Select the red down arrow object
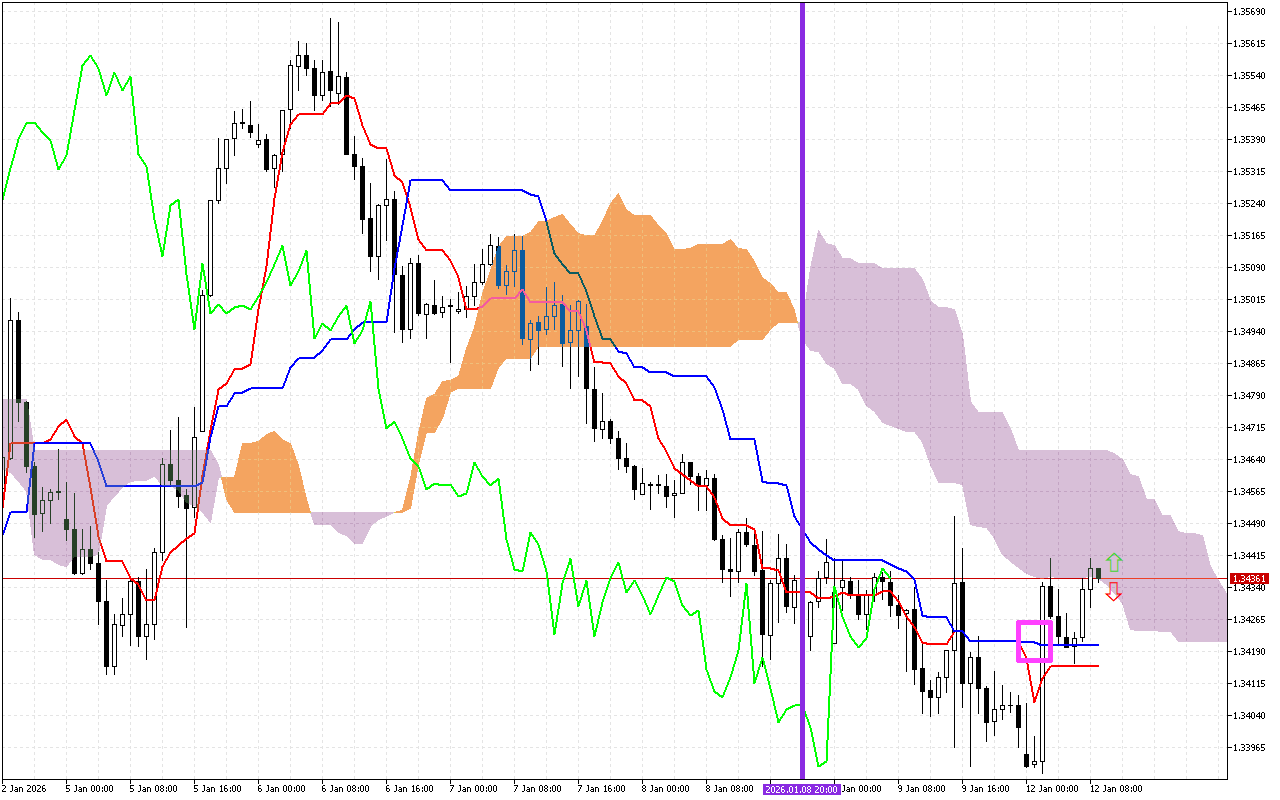The width and height of the screenshot is (1280, 800). 1113,592
